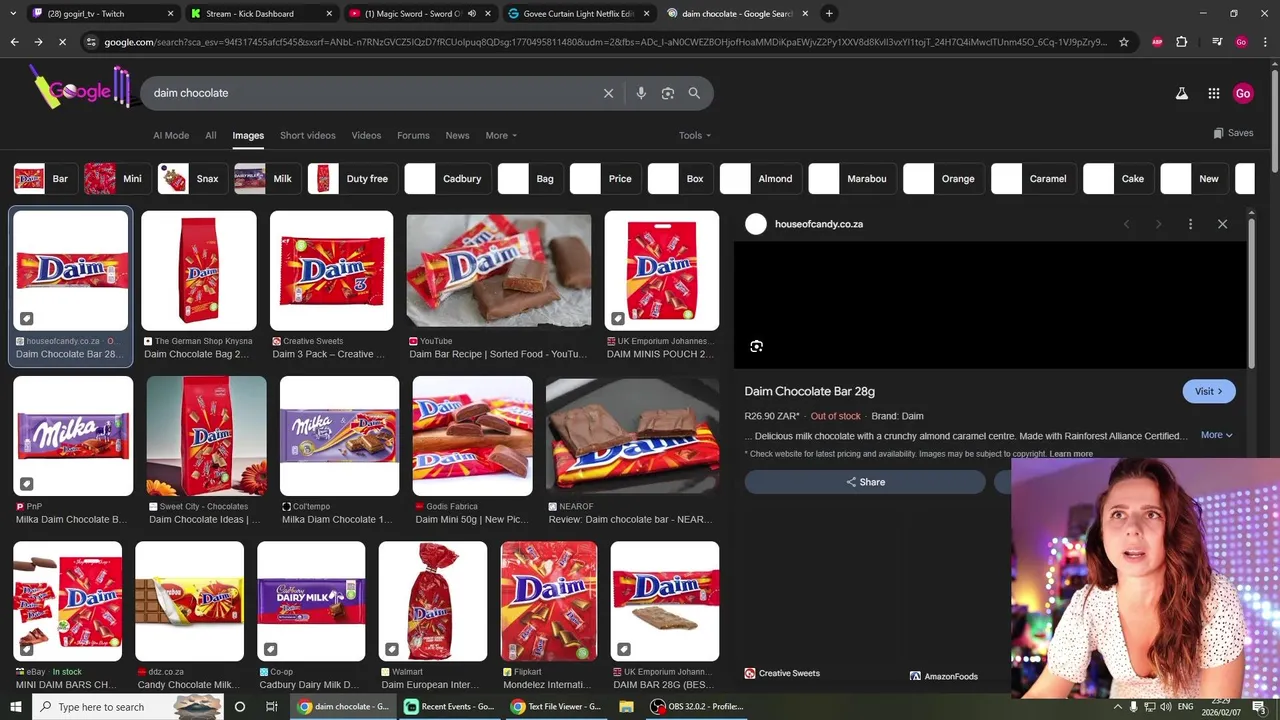Filter images by the Almond chip
This screenshot has height=720, width=1280.
(759, 179)
